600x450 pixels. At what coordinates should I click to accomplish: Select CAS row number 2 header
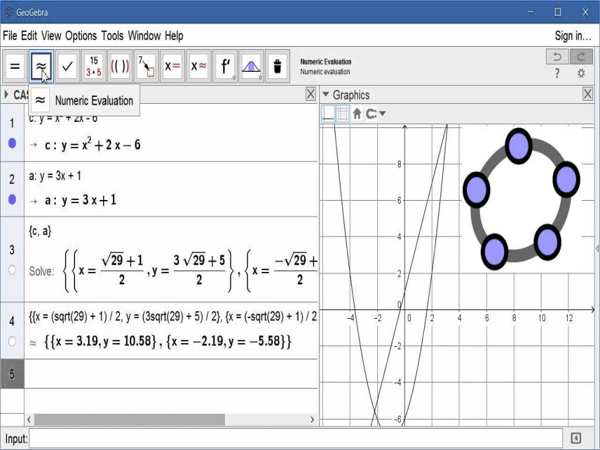[x=12, y=179]
